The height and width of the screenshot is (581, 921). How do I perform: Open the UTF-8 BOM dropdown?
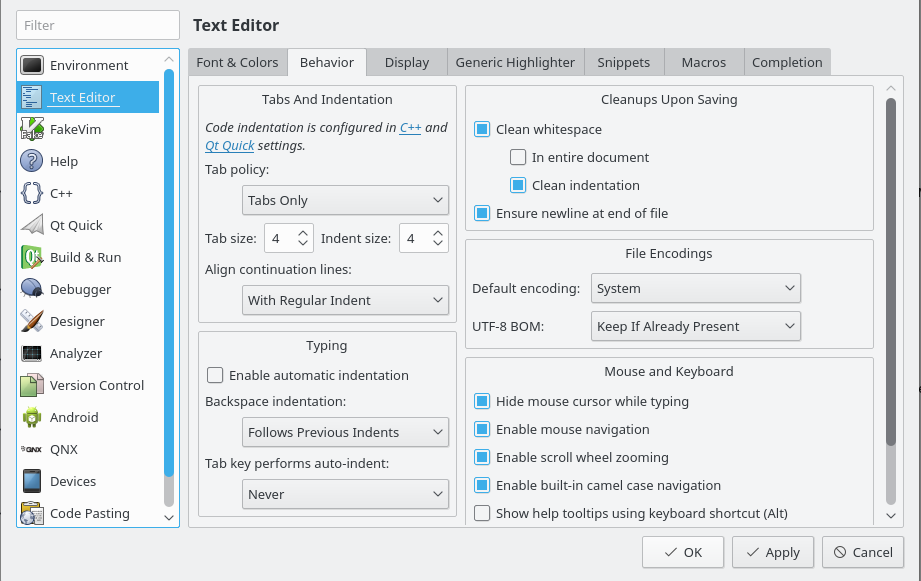695,326
